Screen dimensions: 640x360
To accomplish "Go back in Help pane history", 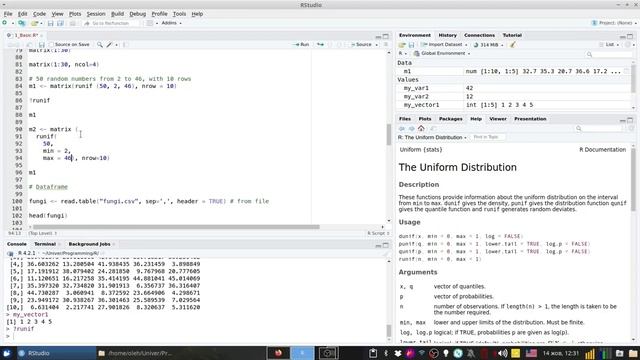I will pyautogui.click(x=402, y=129).
